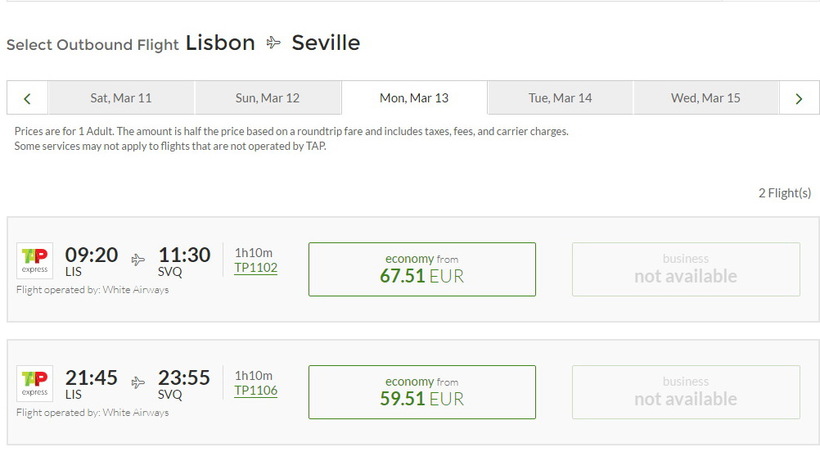Open flight number TP1102 details link
820x461 pixels.
(x=256, y=268)
